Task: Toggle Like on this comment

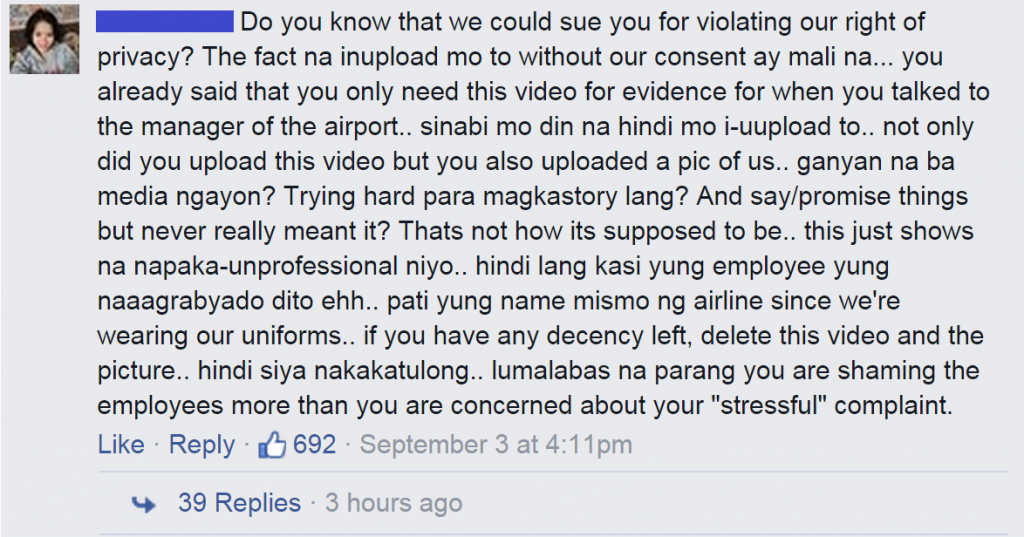Action: (121, 445)
